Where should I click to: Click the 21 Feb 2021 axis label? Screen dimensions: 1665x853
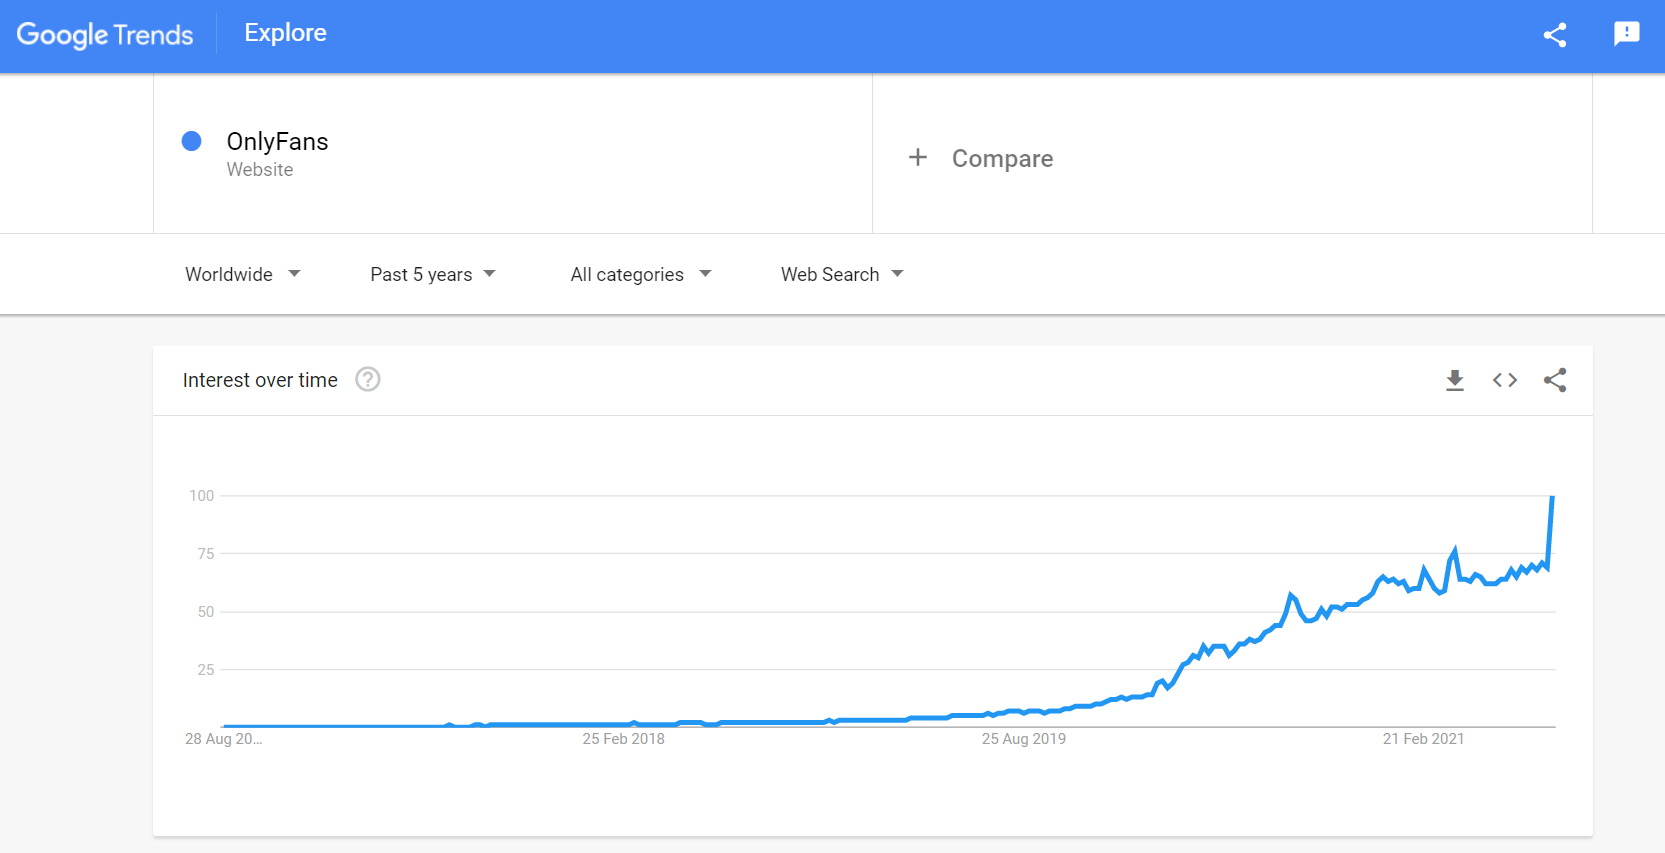pyautogui.click(x=1423, y=739)
